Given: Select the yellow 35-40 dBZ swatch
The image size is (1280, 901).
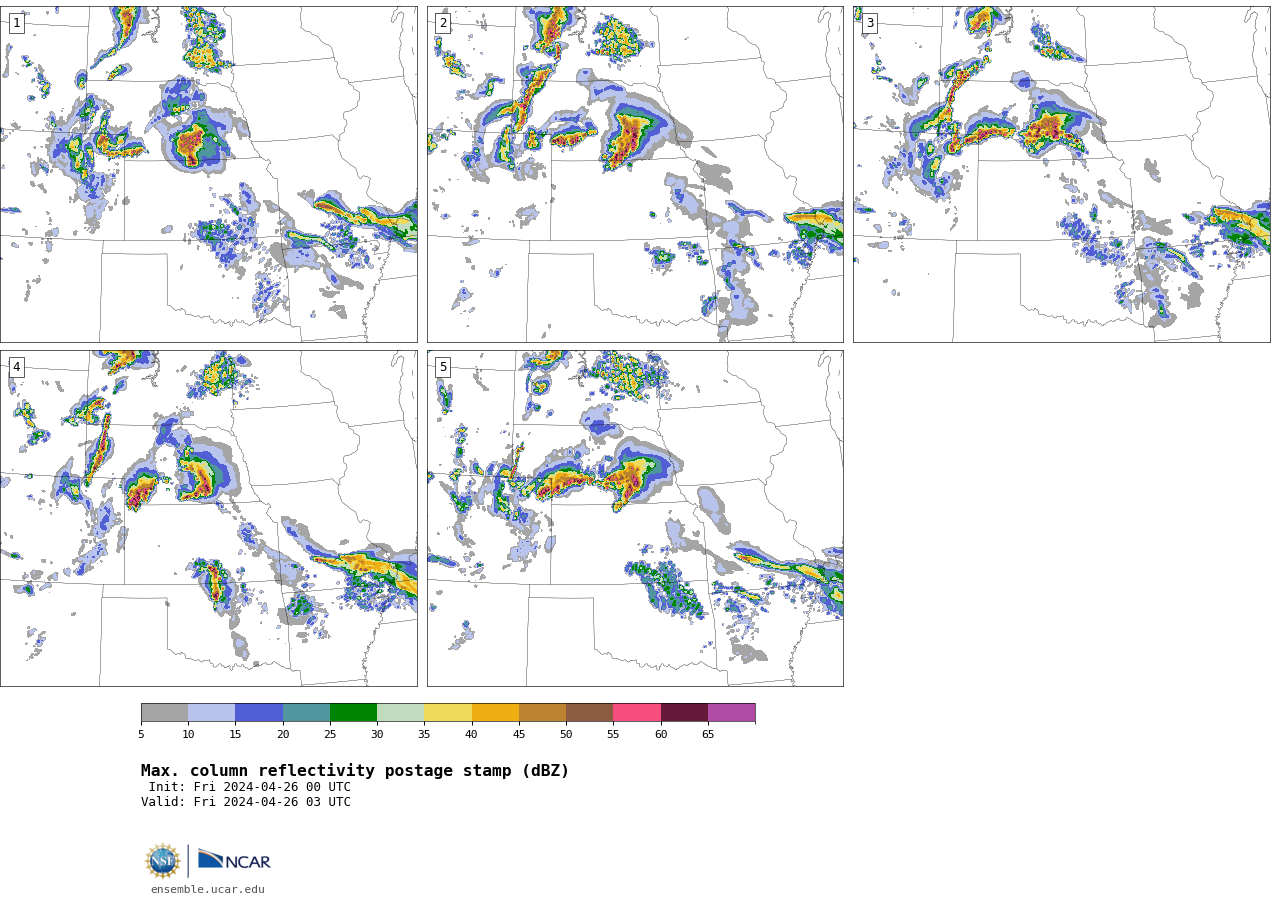Looking at the screenshot, I should coord(448,713).
